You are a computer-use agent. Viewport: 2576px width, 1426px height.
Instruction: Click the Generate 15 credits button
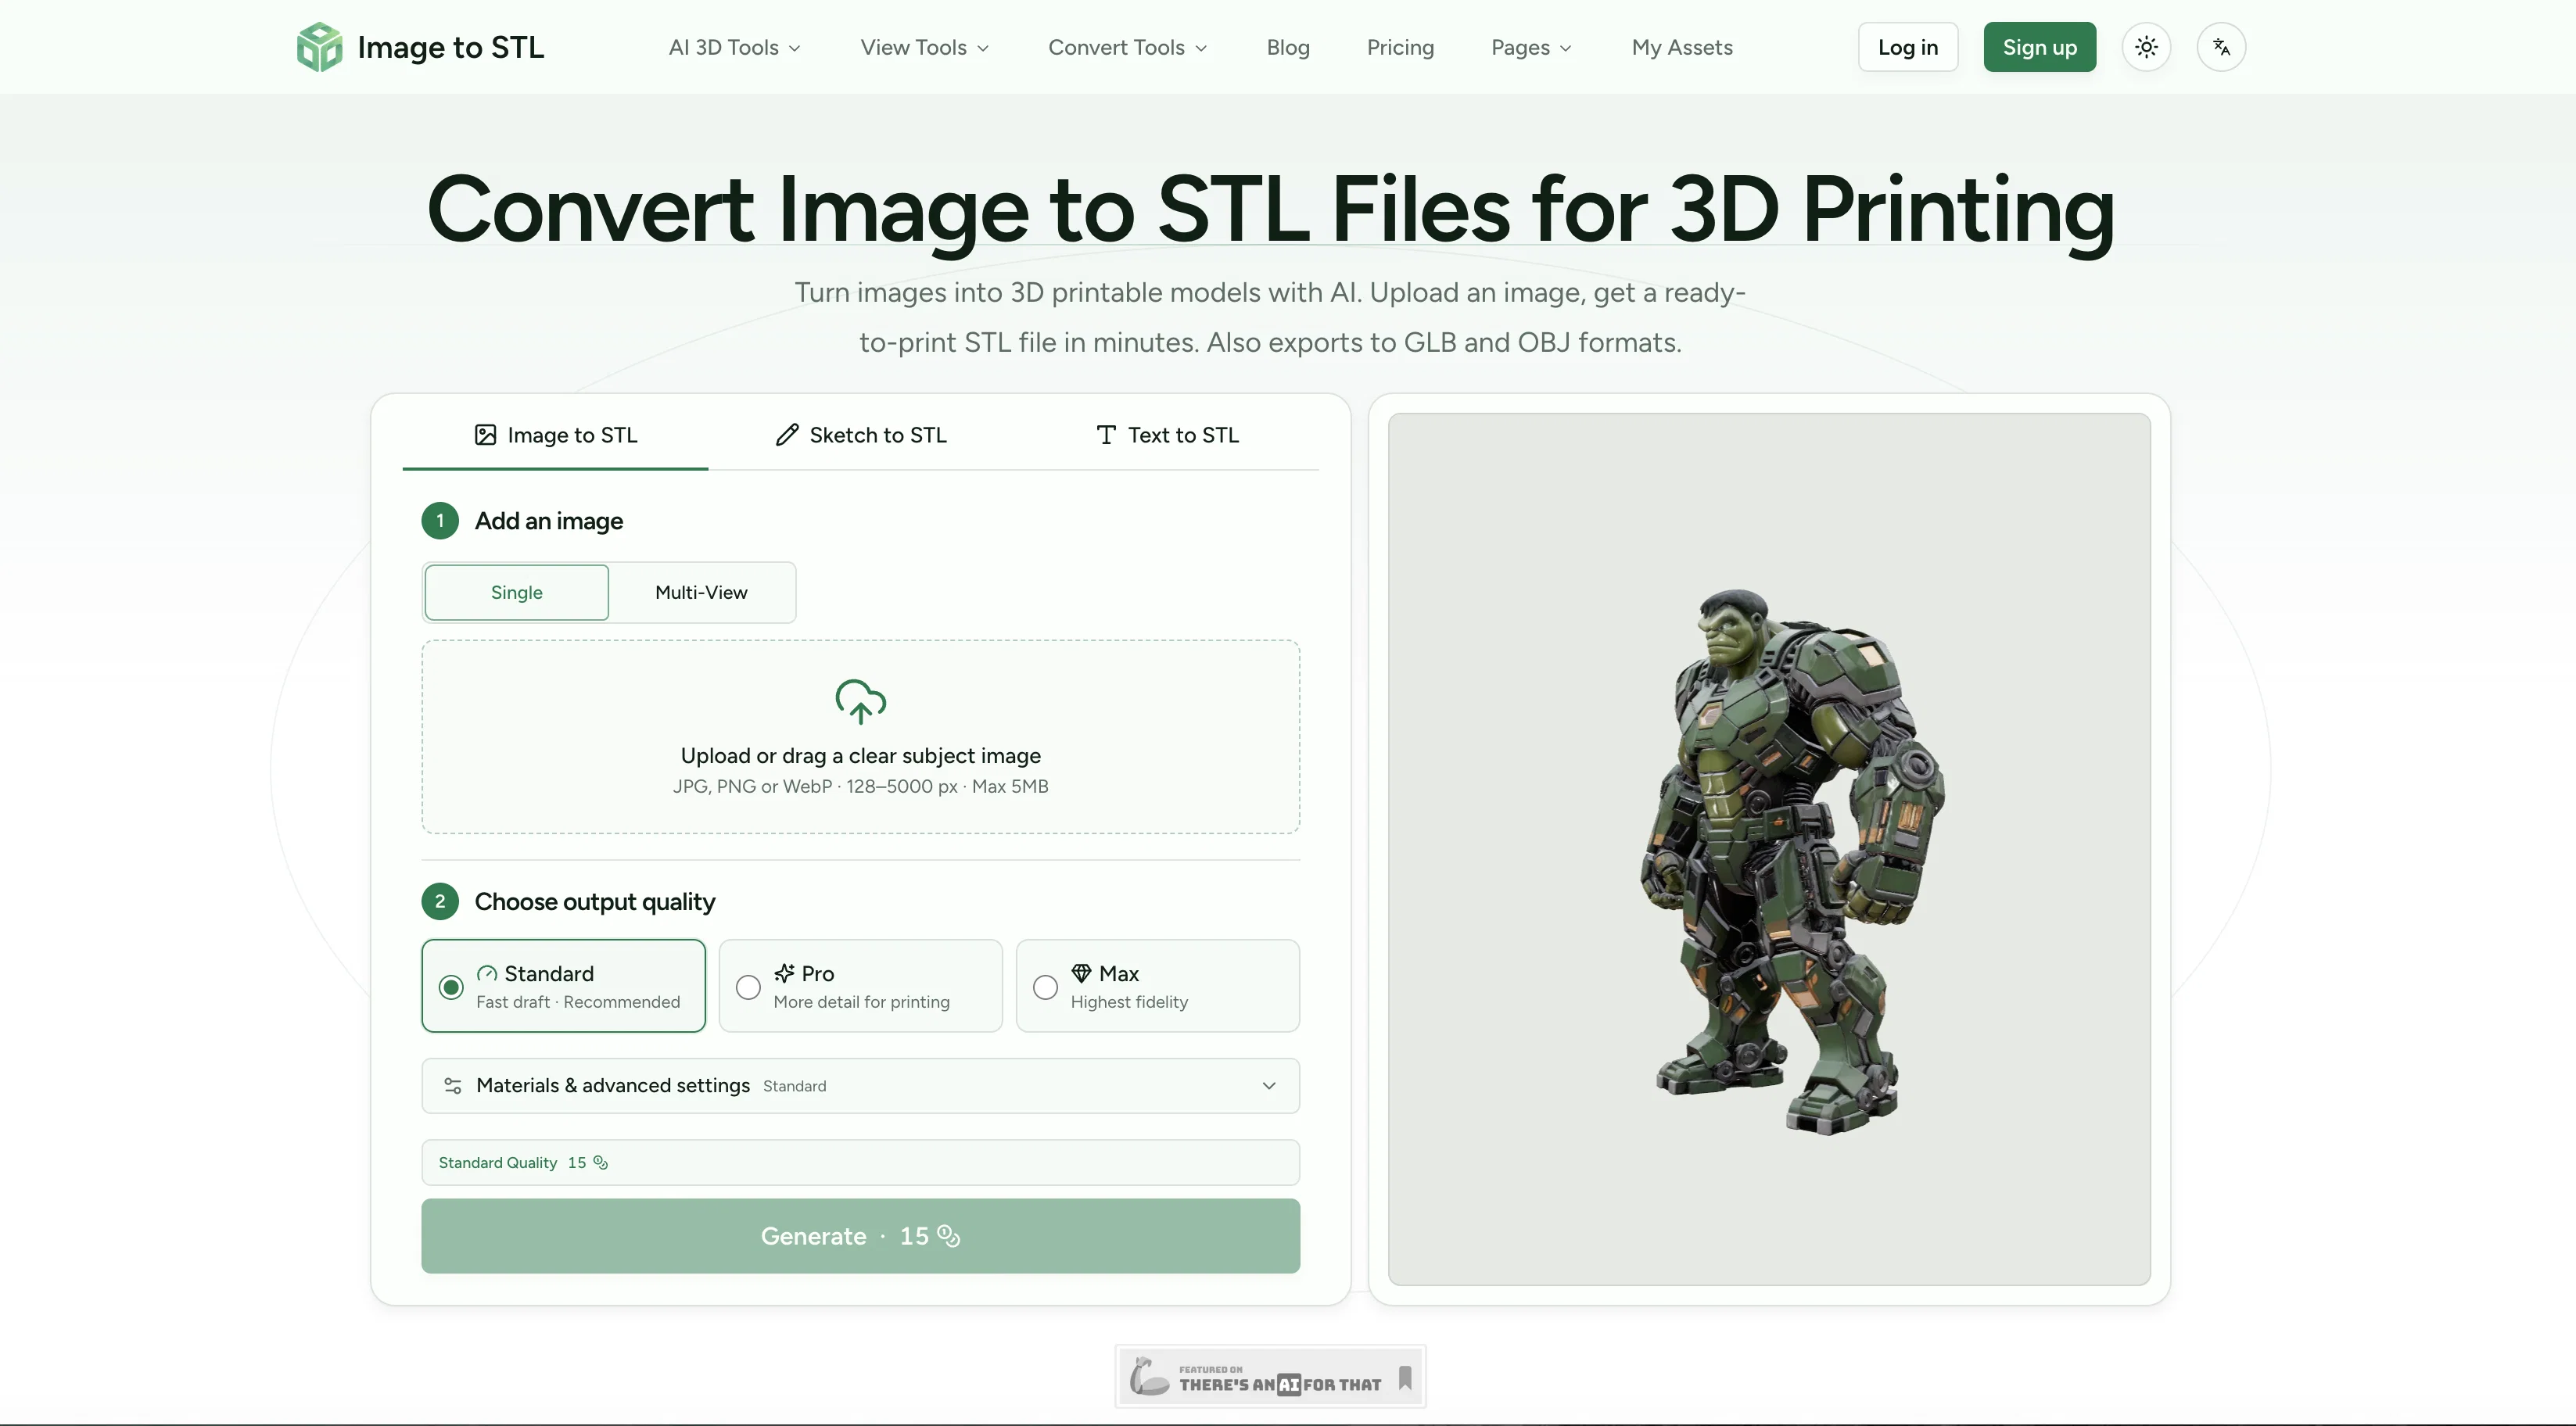pyautogui.click(x=860, y=1236)
